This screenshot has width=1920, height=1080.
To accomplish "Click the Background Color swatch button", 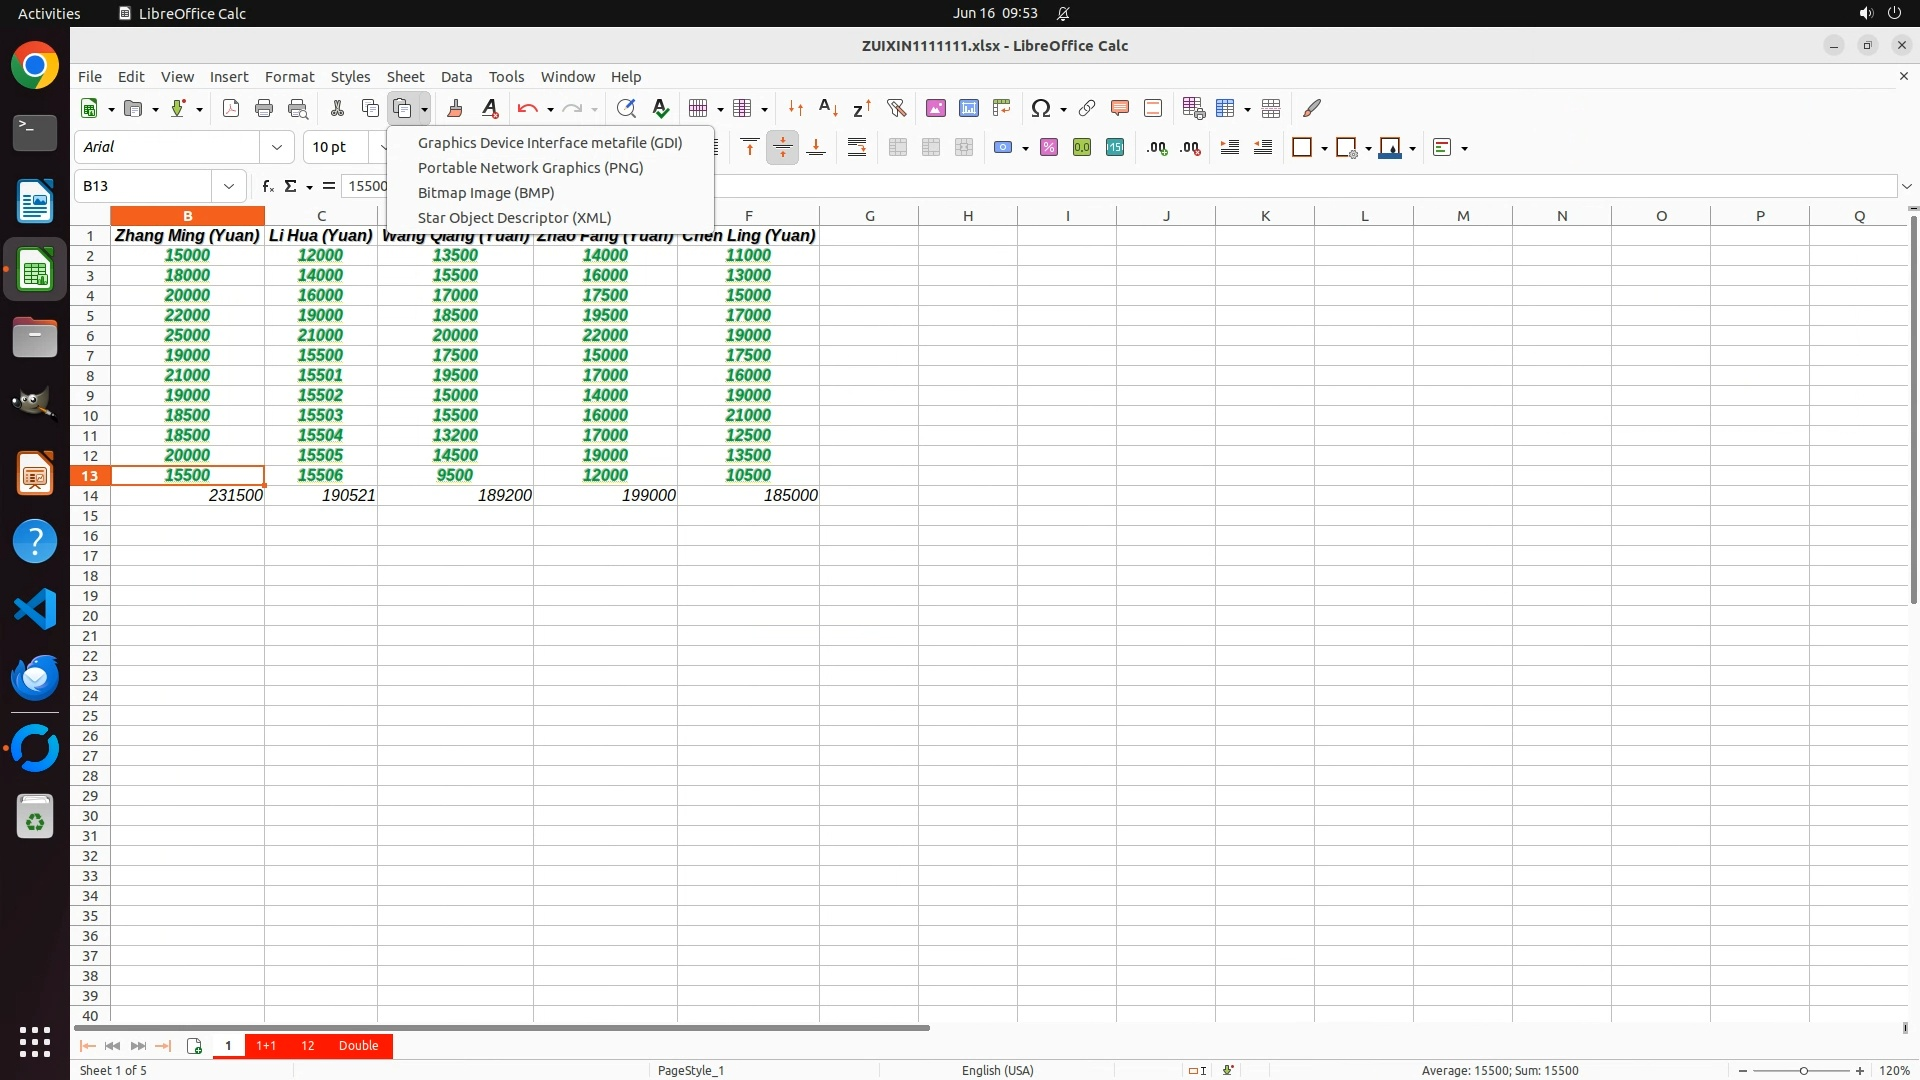I will pos(1390,147).
